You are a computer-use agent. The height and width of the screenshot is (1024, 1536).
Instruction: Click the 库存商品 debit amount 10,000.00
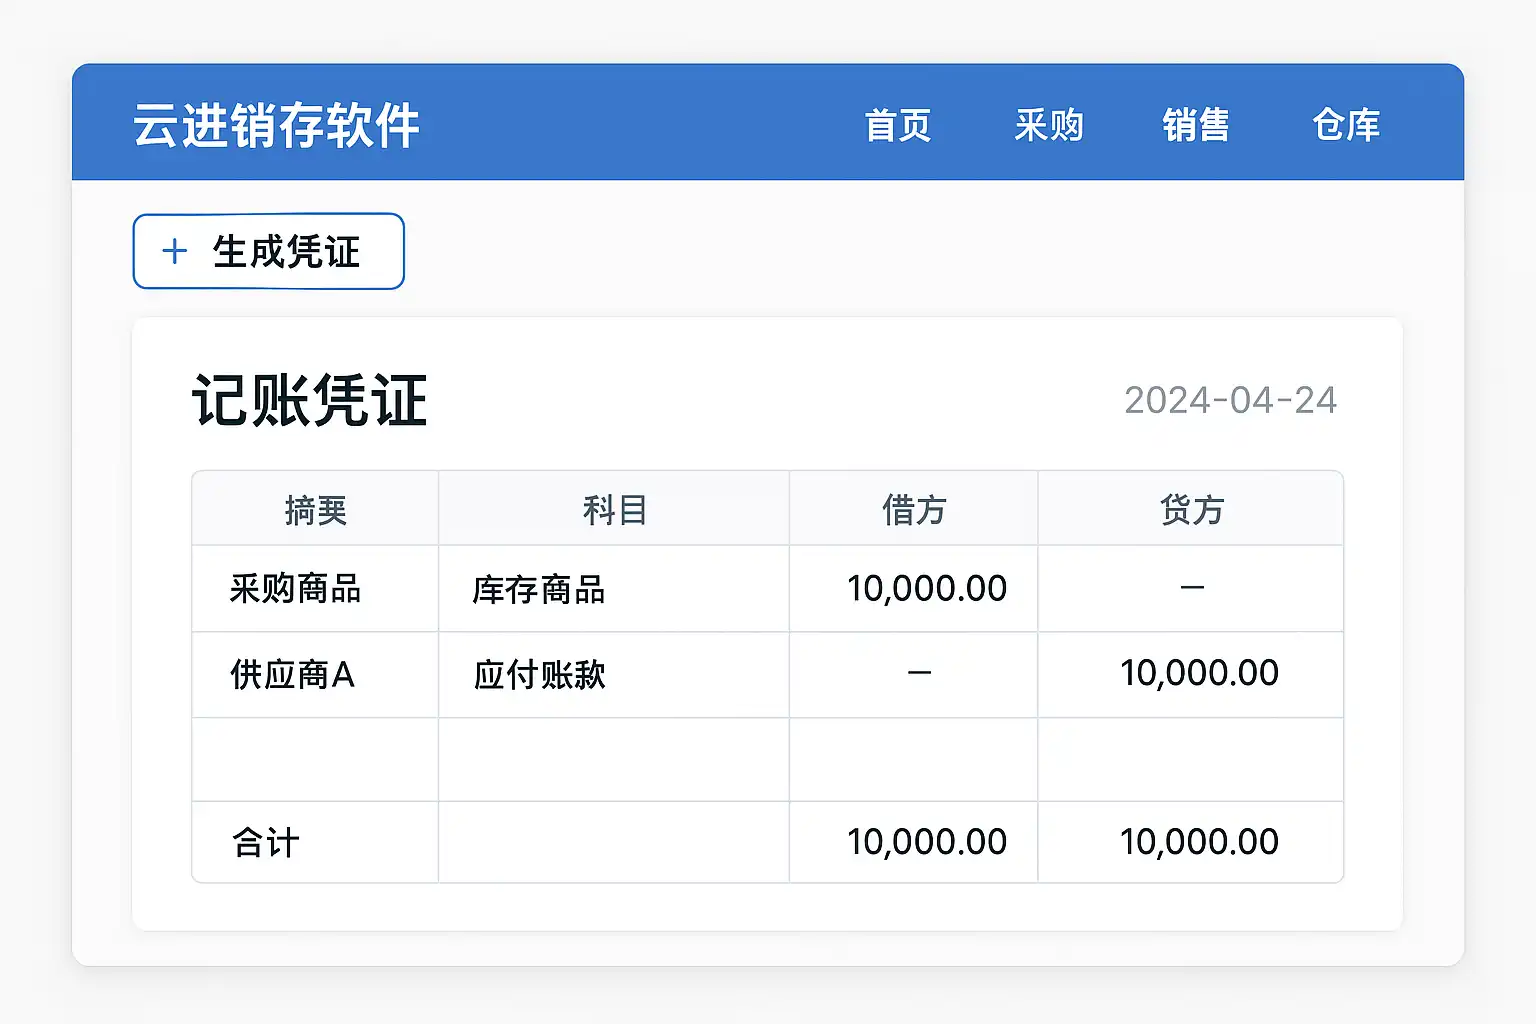tap(926, 589)
